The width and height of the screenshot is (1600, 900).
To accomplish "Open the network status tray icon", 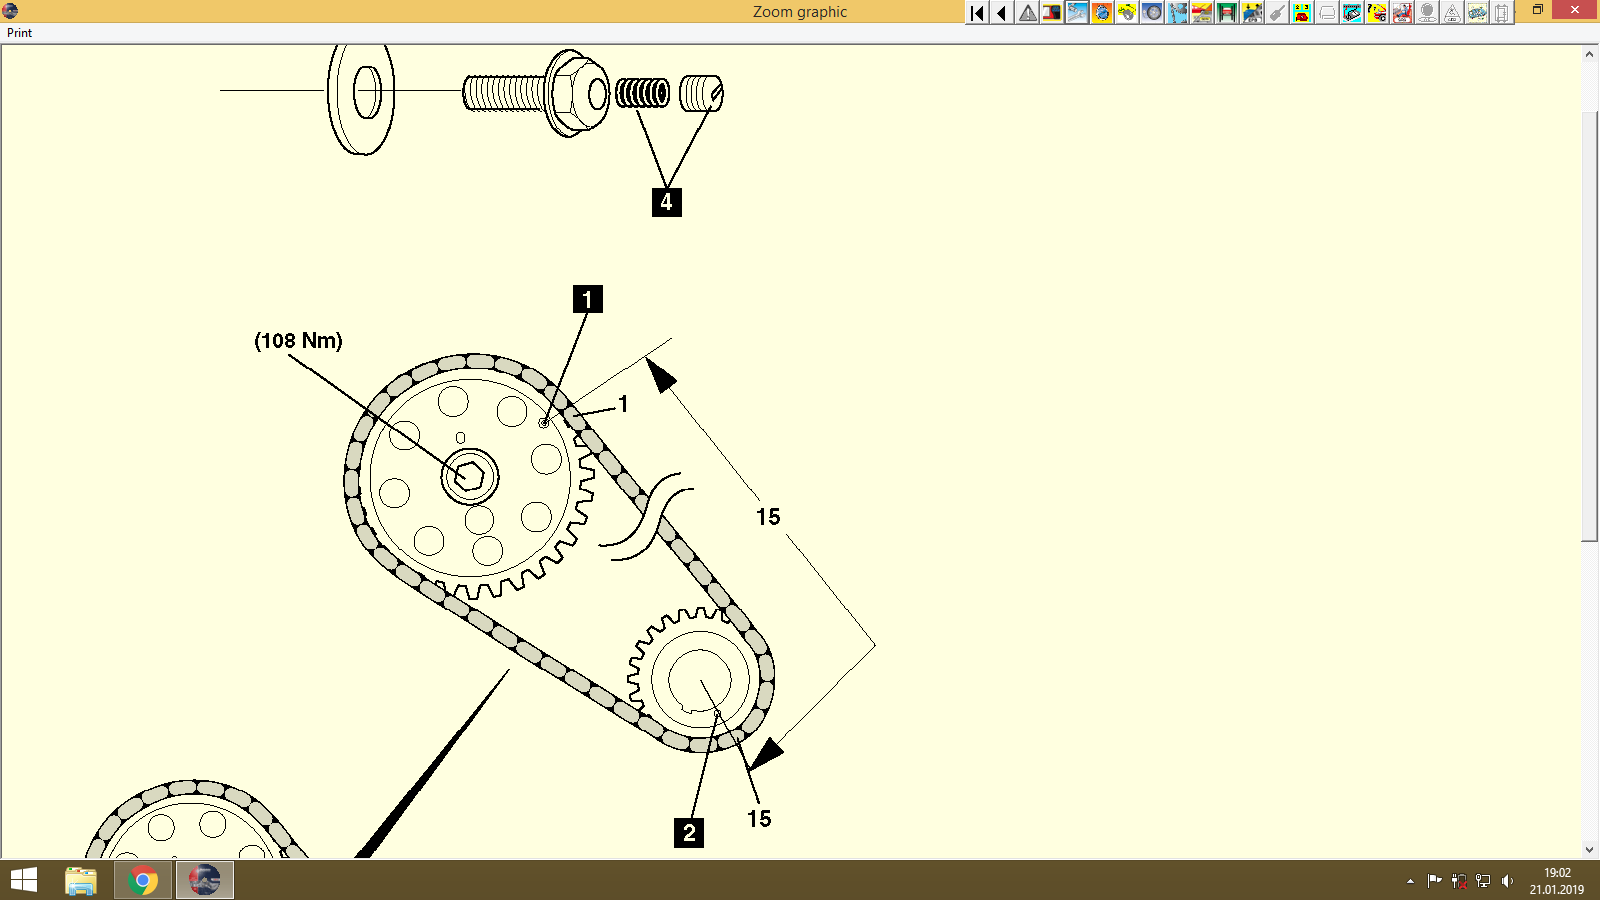I will 1483,881.
